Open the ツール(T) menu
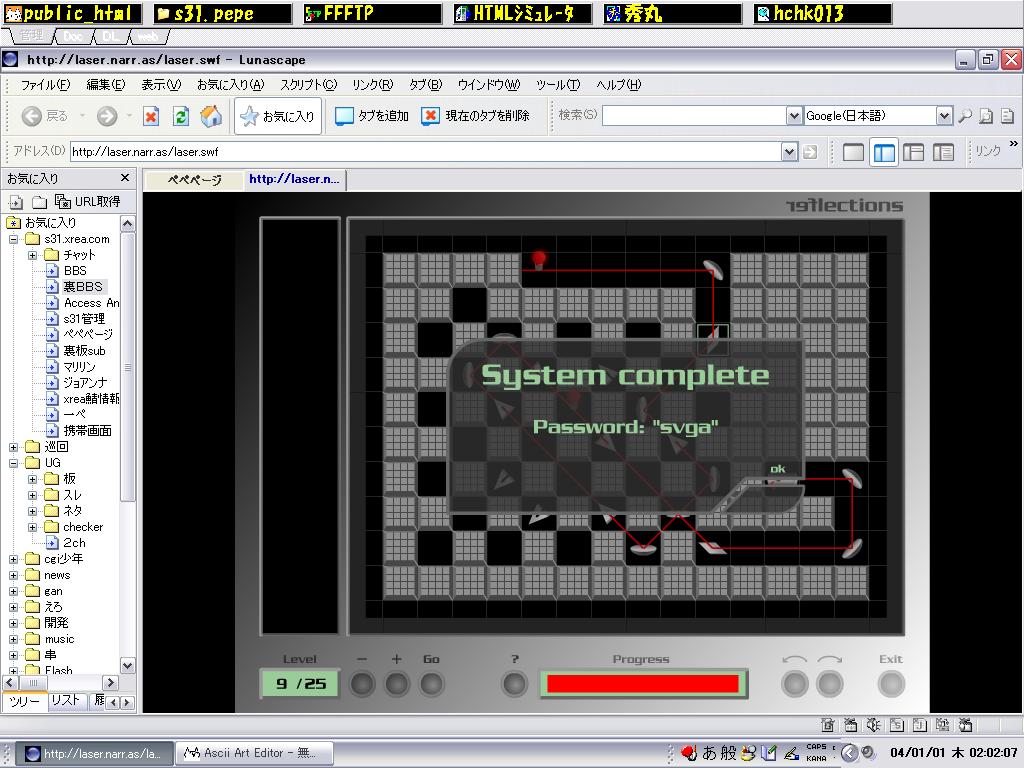Screen dimensions: 1024x768 coord(558,85)
